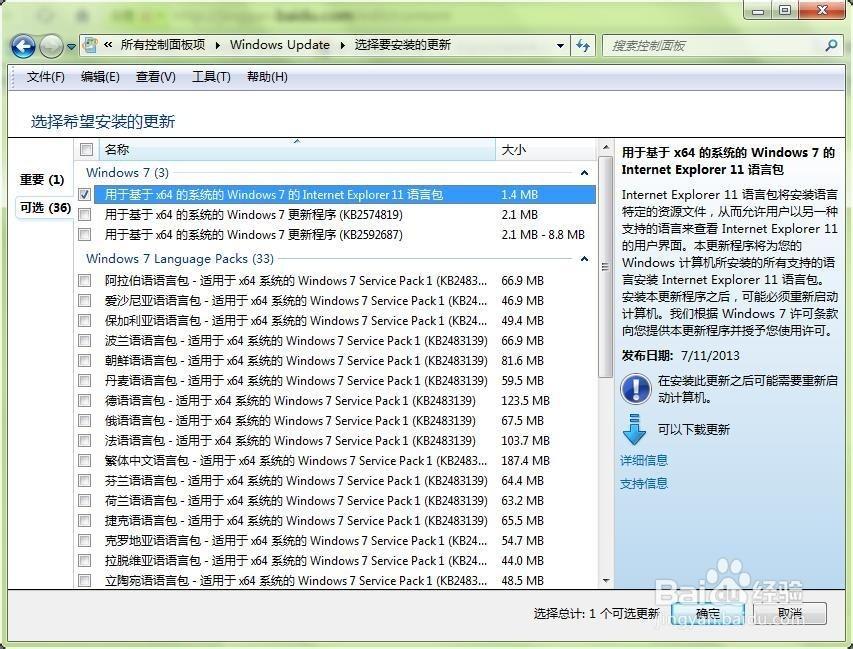The image size is (853, 649).
Task: Switch to the 可选 (36) updates tab
Action: coord(45,207)
